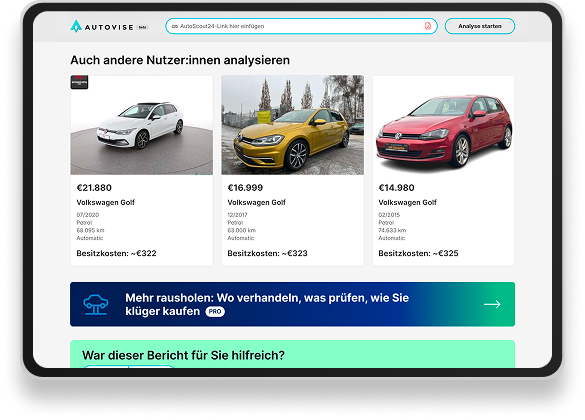Click the PRO badge in the banner
Screen dimensions: 585x420
(215, 311)
